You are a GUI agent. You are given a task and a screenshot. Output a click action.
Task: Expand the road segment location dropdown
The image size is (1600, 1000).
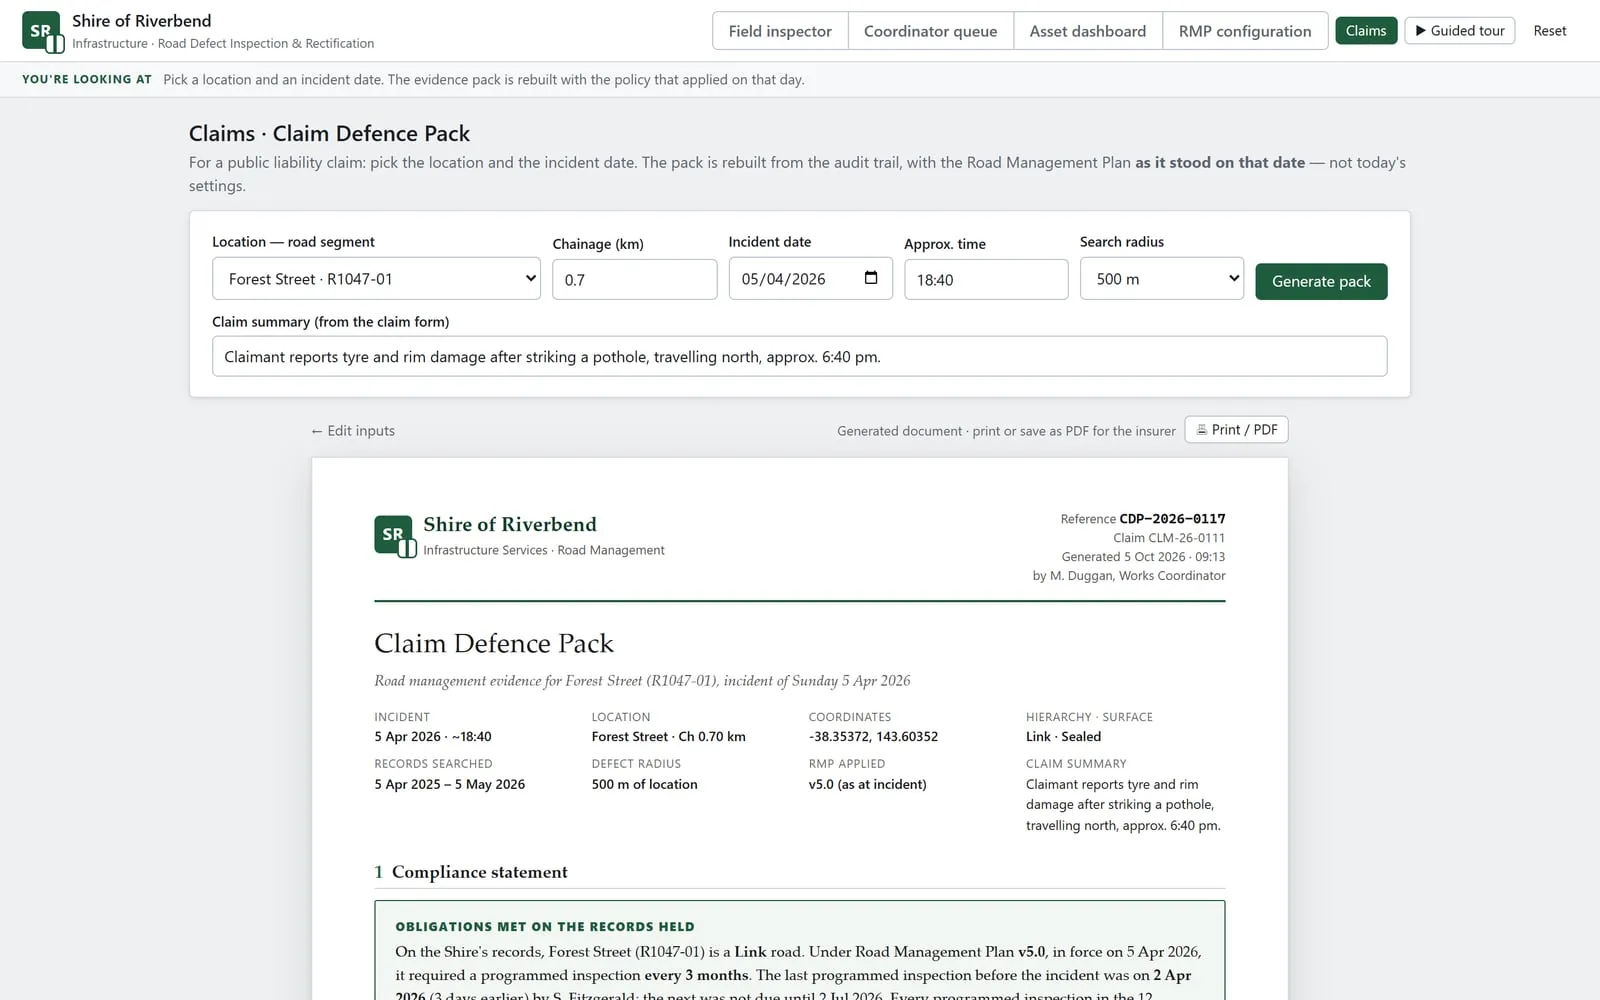click(376, 279)
